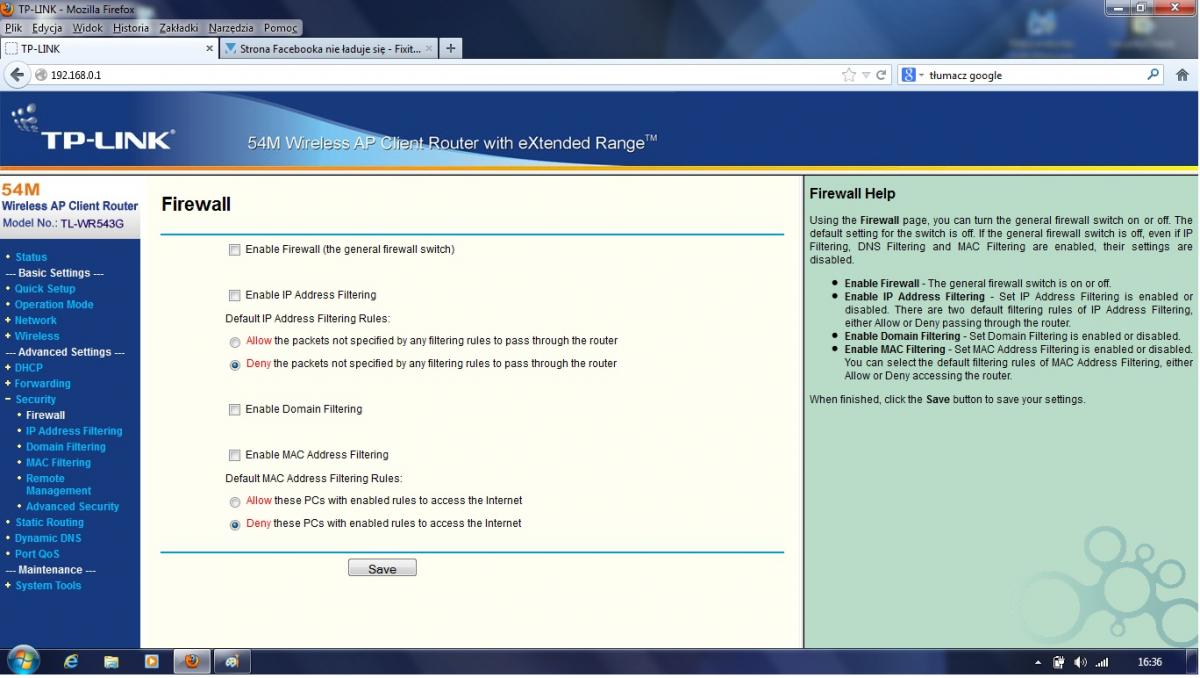
Task: Open the Narzędzia menu
Action: point(231,28)
